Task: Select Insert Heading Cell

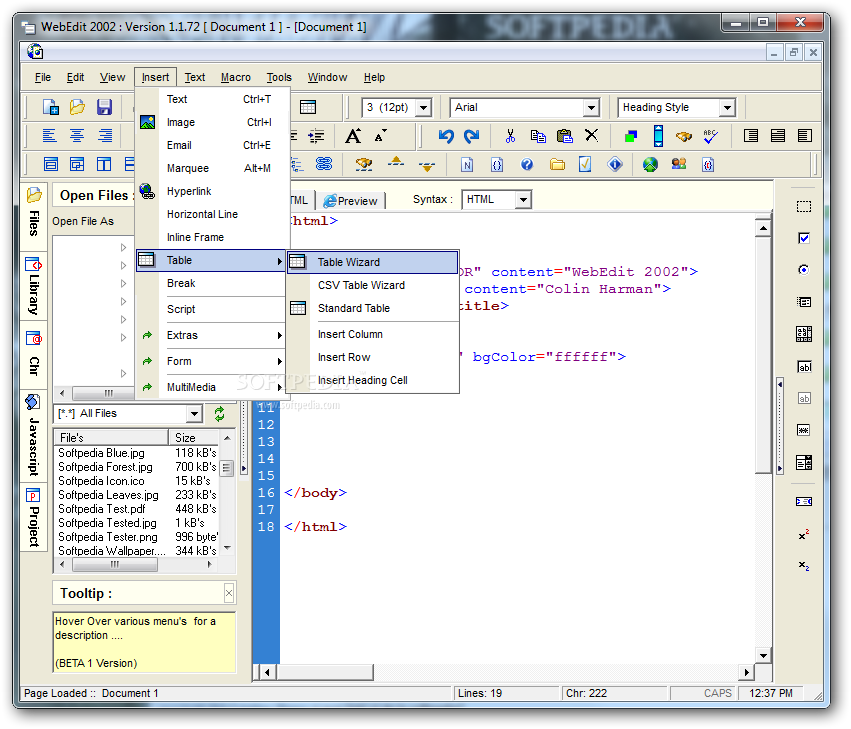Action: click(x=372, y=381)
